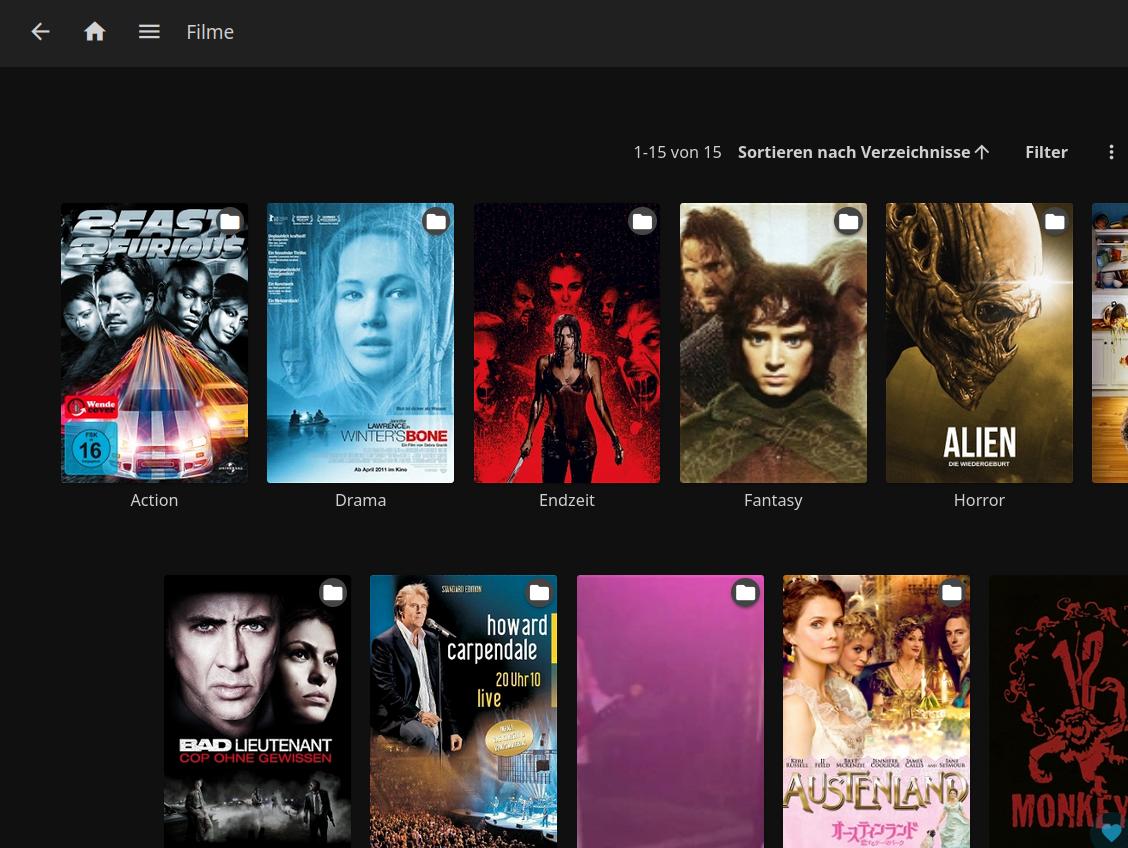Select the 12 Monkeys poster
The height and width of the screenshot is (848, 1128).
coord(1058,711)
